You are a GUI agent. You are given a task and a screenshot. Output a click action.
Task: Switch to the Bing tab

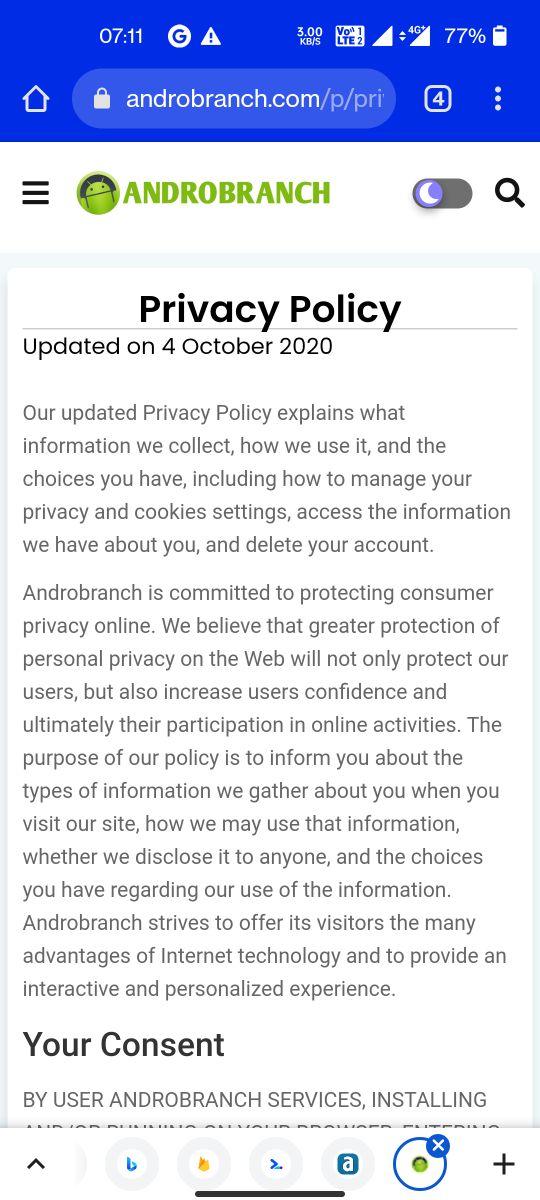131,1164
